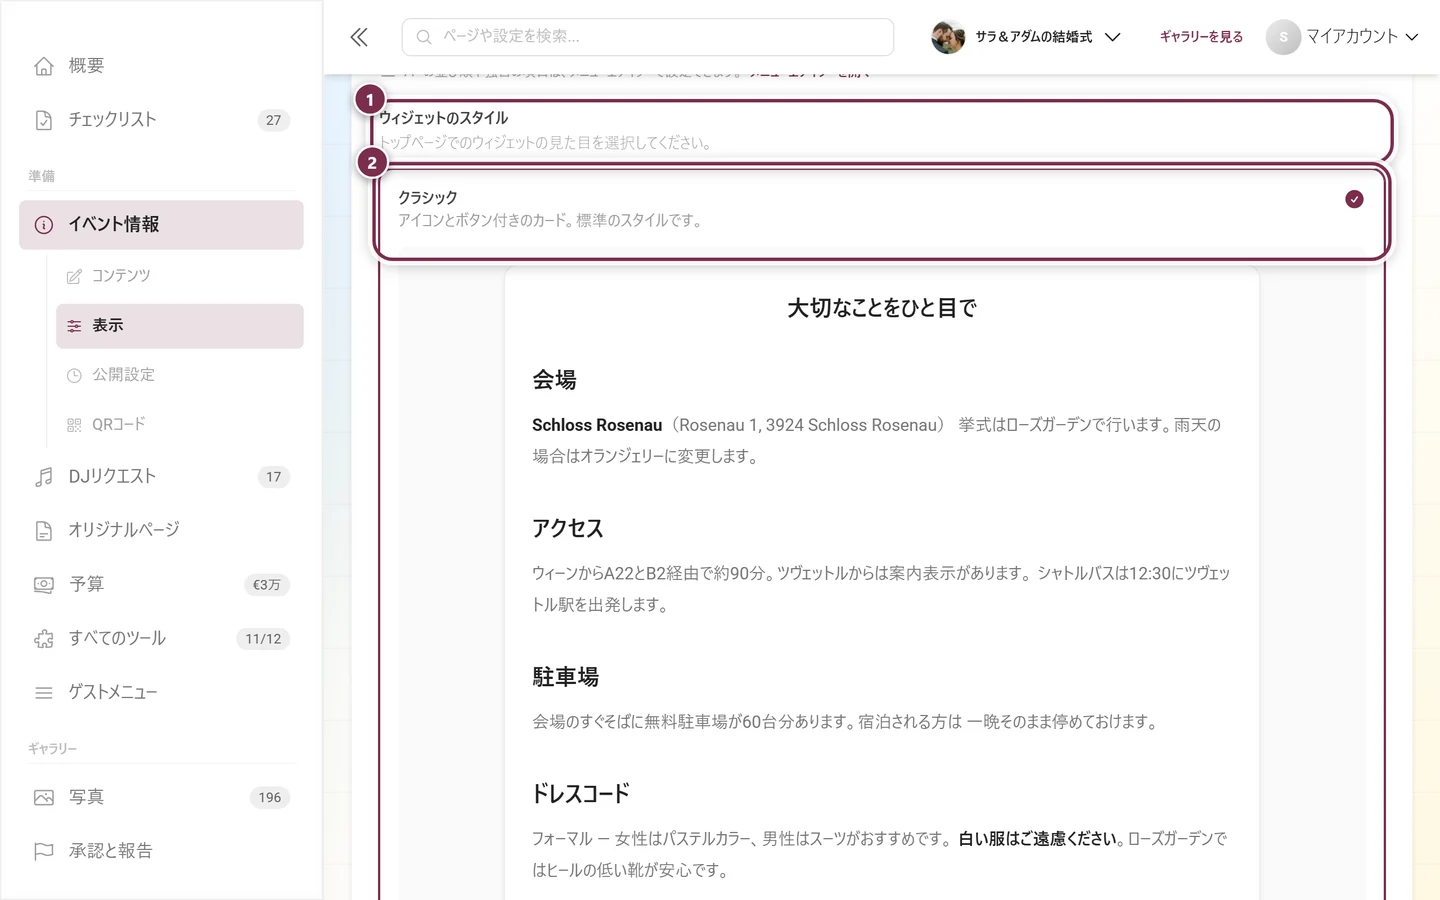1440x900 pixels.
Task: Open the 公開設定 sub-page
Action: [x=180, y=375]
